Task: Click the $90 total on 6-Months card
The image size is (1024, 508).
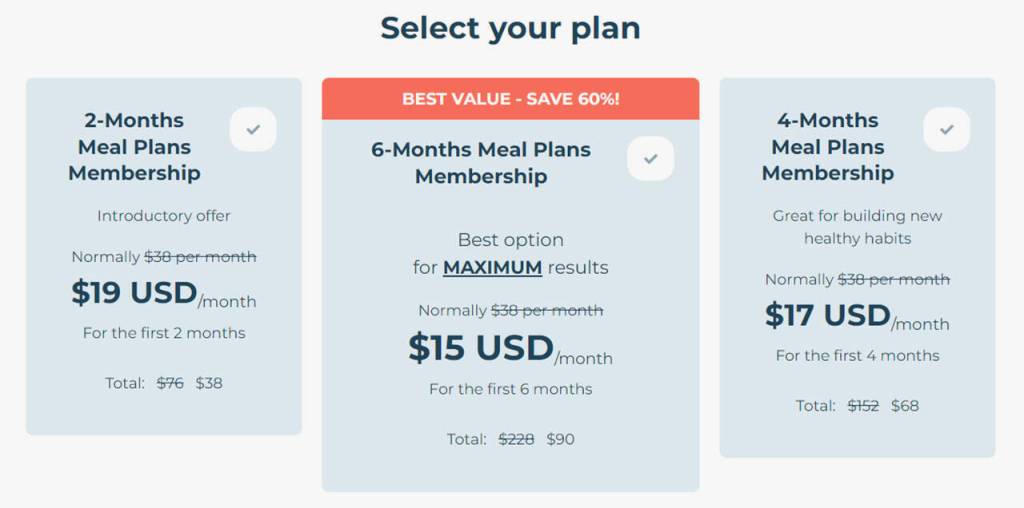Action: pos(560,439)
